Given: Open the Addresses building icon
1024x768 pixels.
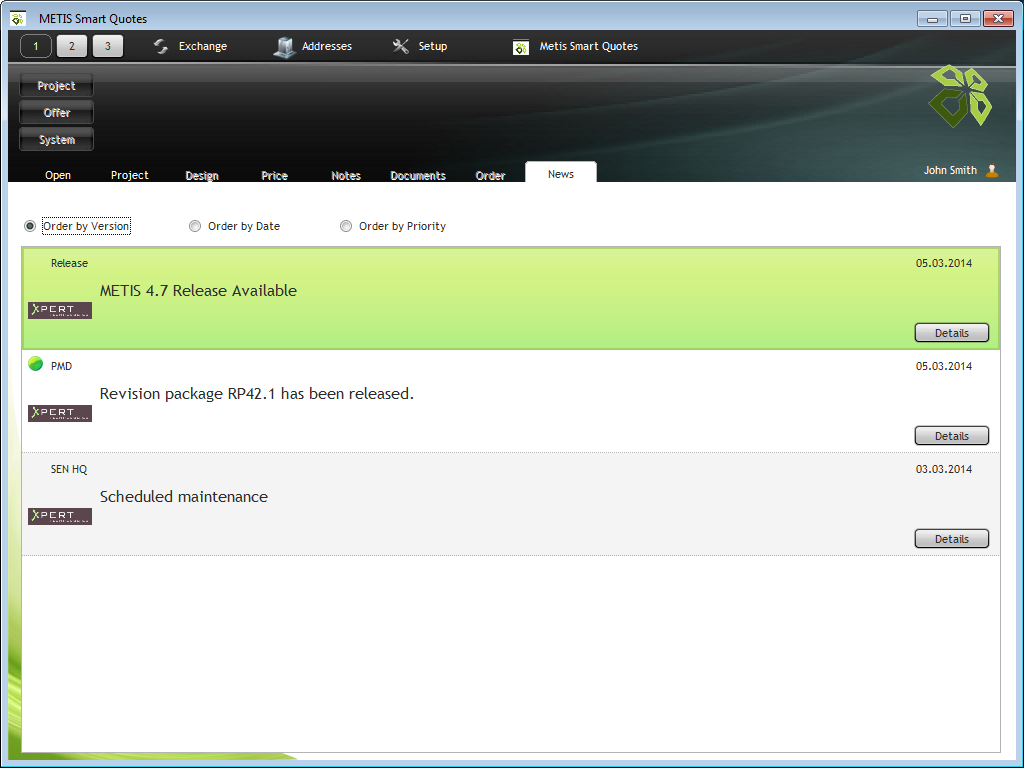Looking at the screenshot, I should tap(284, 46).
